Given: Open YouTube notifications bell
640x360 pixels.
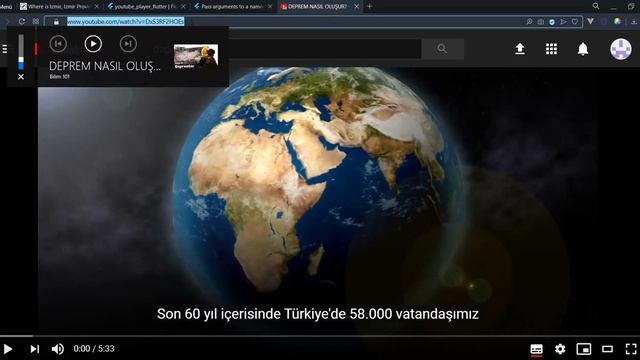Looking at the screenshot, I should (x=583, y=49).
